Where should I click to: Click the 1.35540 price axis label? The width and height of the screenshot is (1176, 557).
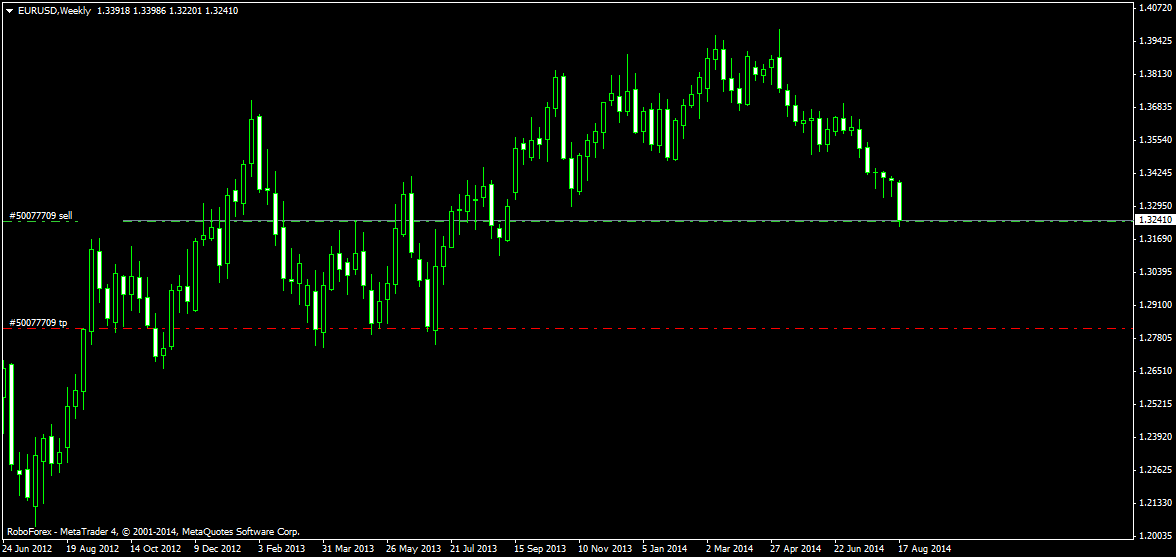1155,139
